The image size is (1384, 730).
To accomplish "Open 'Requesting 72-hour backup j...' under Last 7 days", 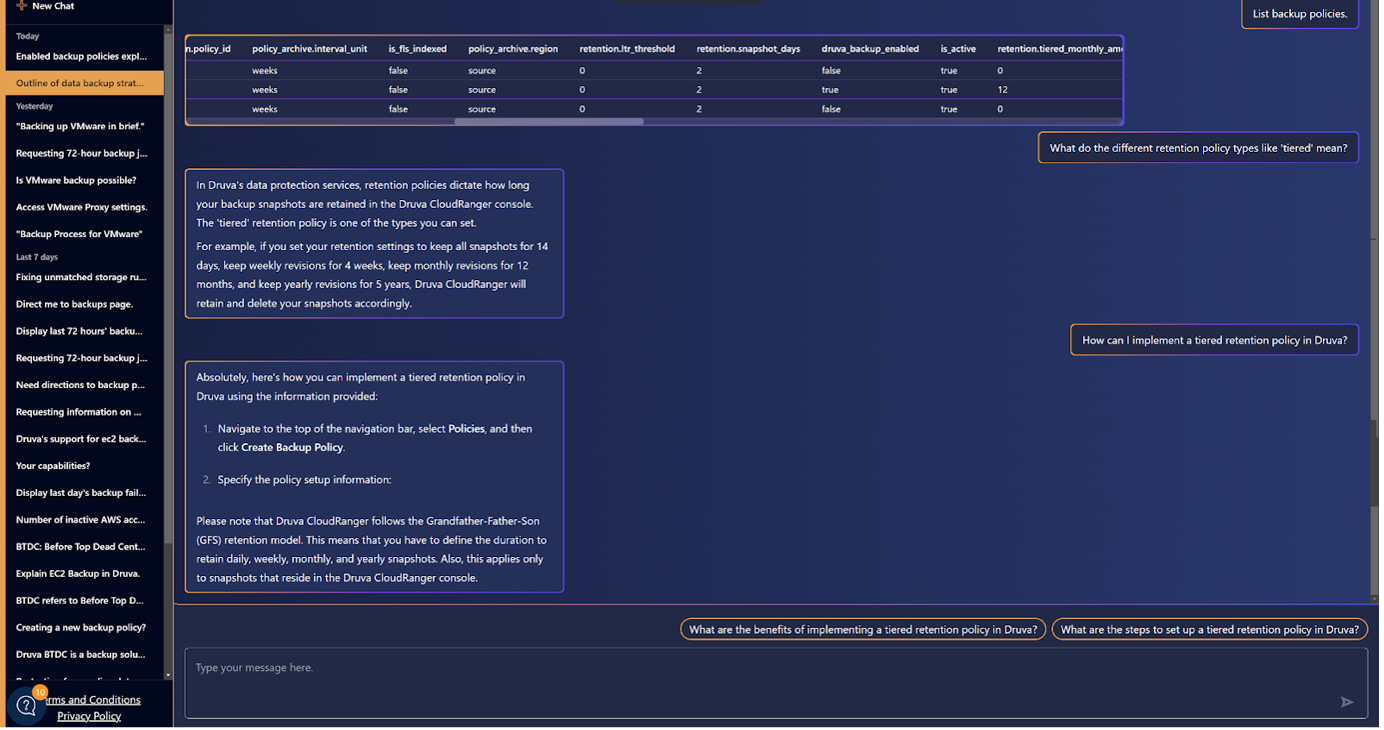I will point(81,358).
